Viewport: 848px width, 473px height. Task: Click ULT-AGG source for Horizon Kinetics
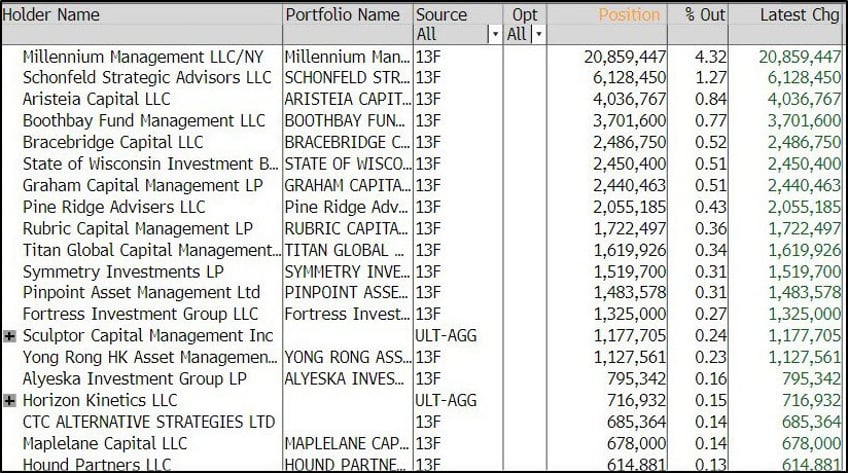[x=446, y=401]
